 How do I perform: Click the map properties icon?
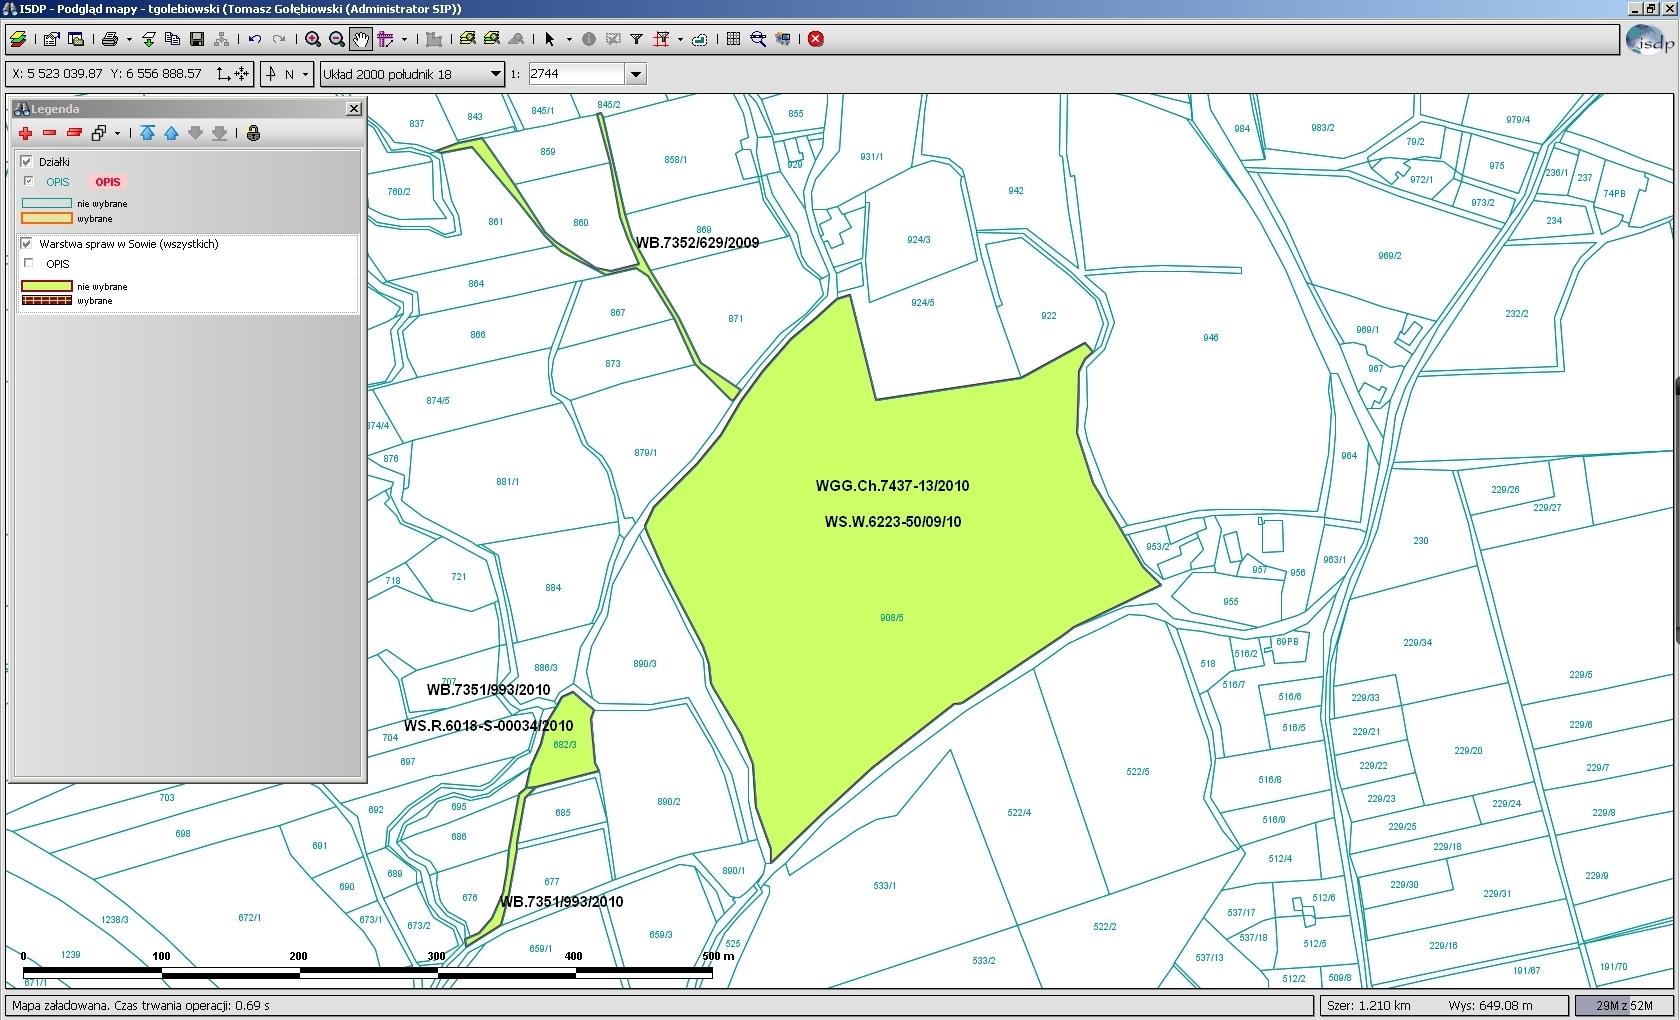pos(51,39)
